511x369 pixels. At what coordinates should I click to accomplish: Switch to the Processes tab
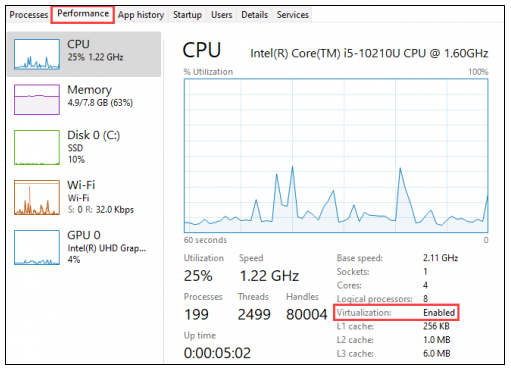pos(29,15)
